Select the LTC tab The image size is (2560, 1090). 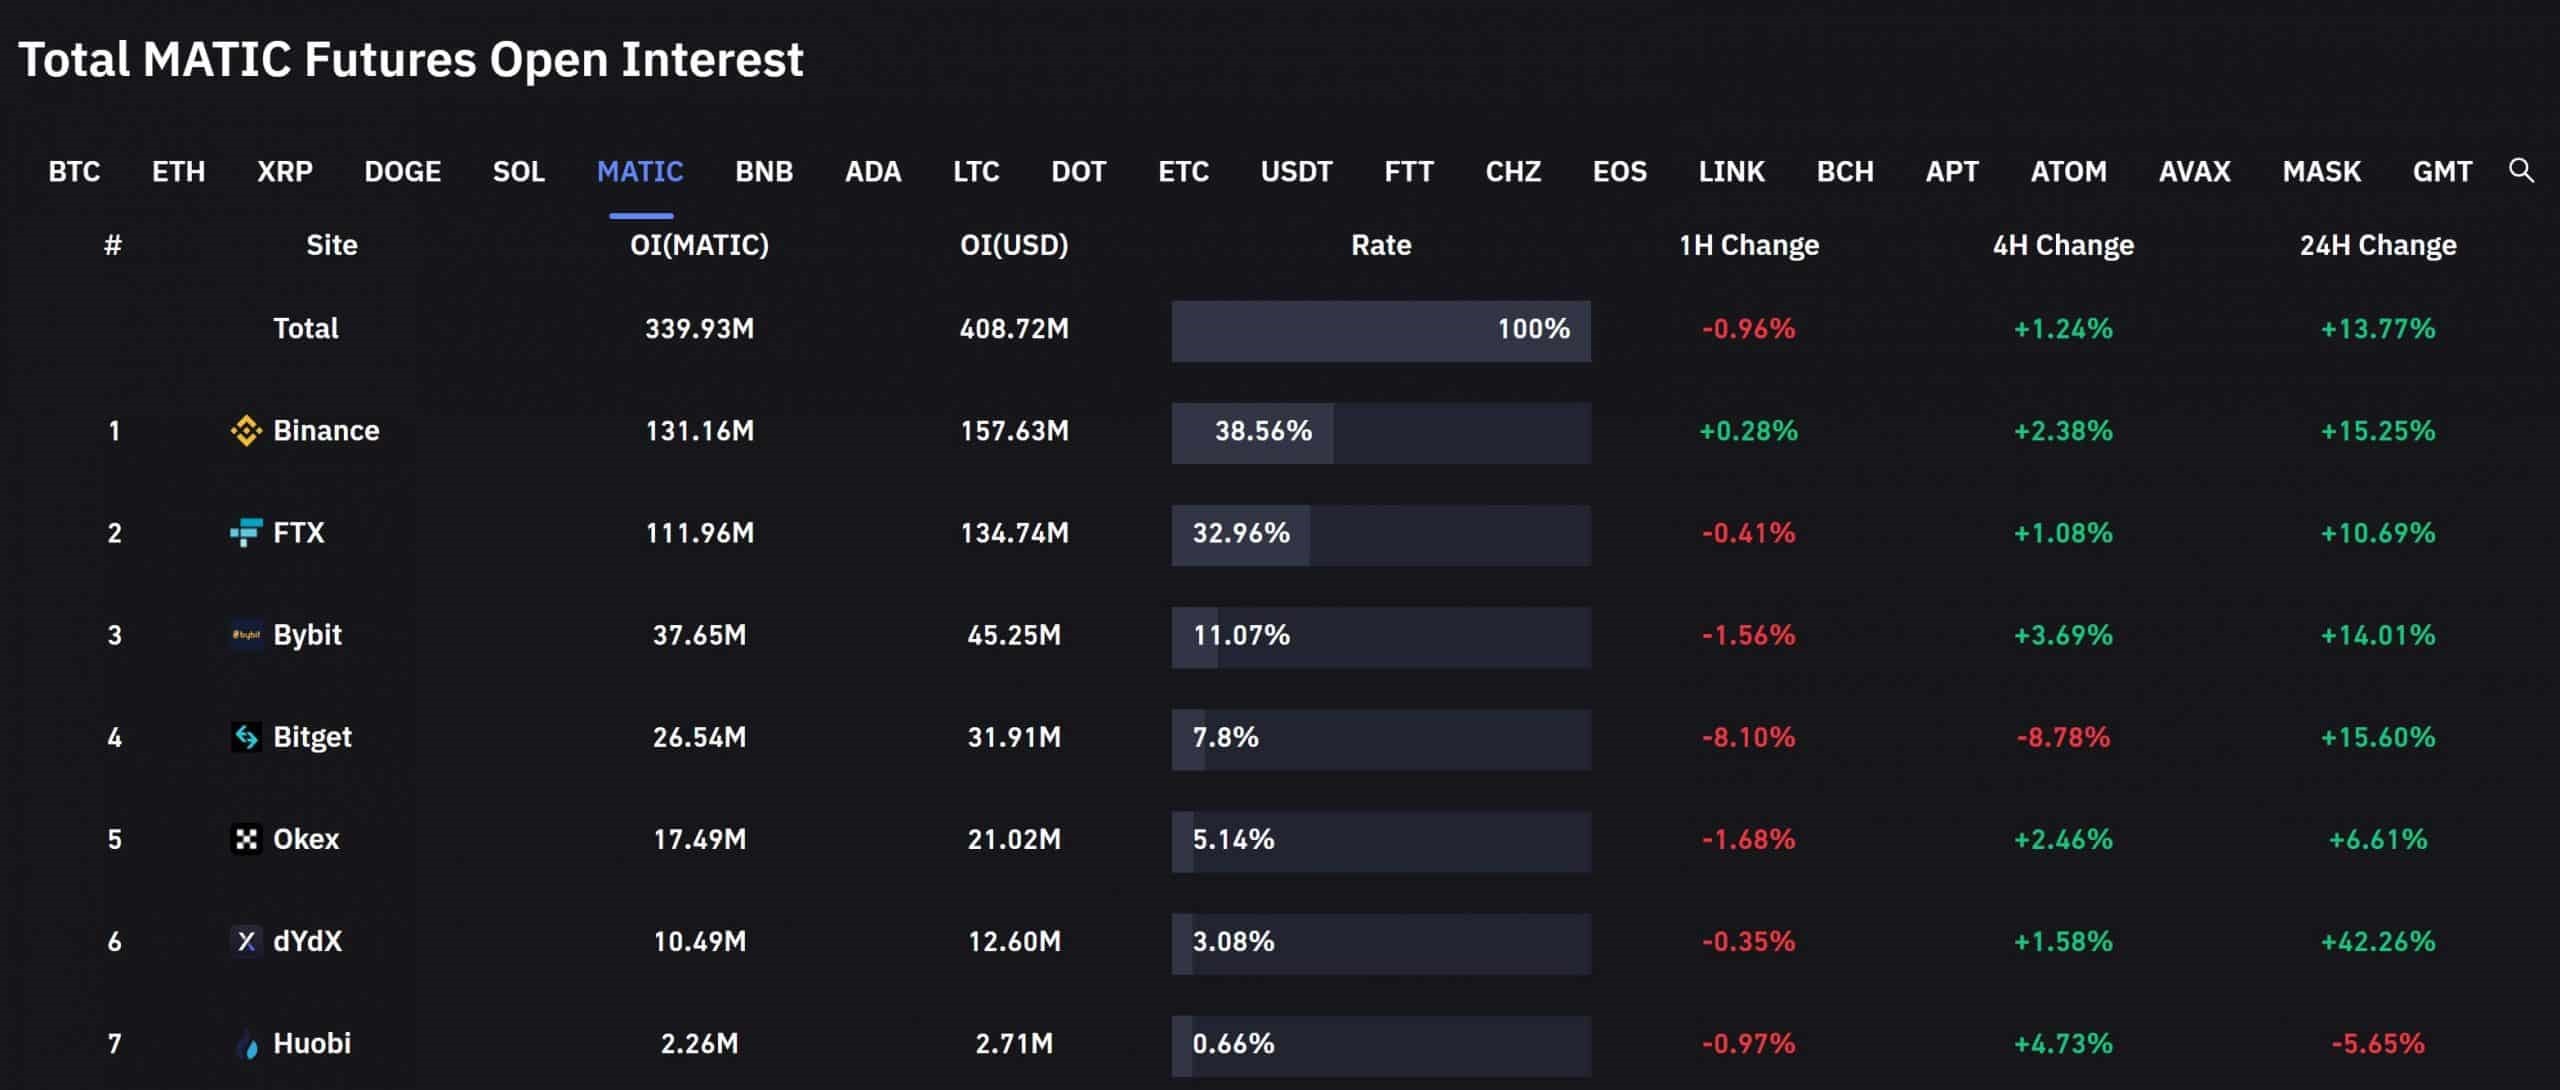[976, 172]
